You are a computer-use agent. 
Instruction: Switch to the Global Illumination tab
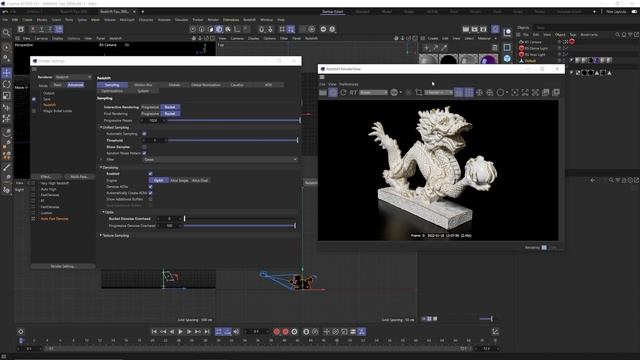tap(206, 85)
